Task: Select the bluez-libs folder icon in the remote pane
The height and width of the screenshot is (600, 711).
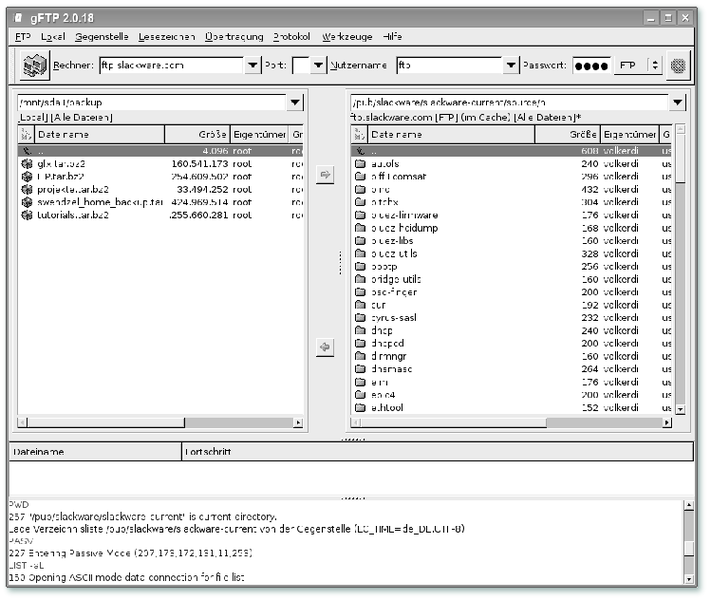Action: (361, 240)
